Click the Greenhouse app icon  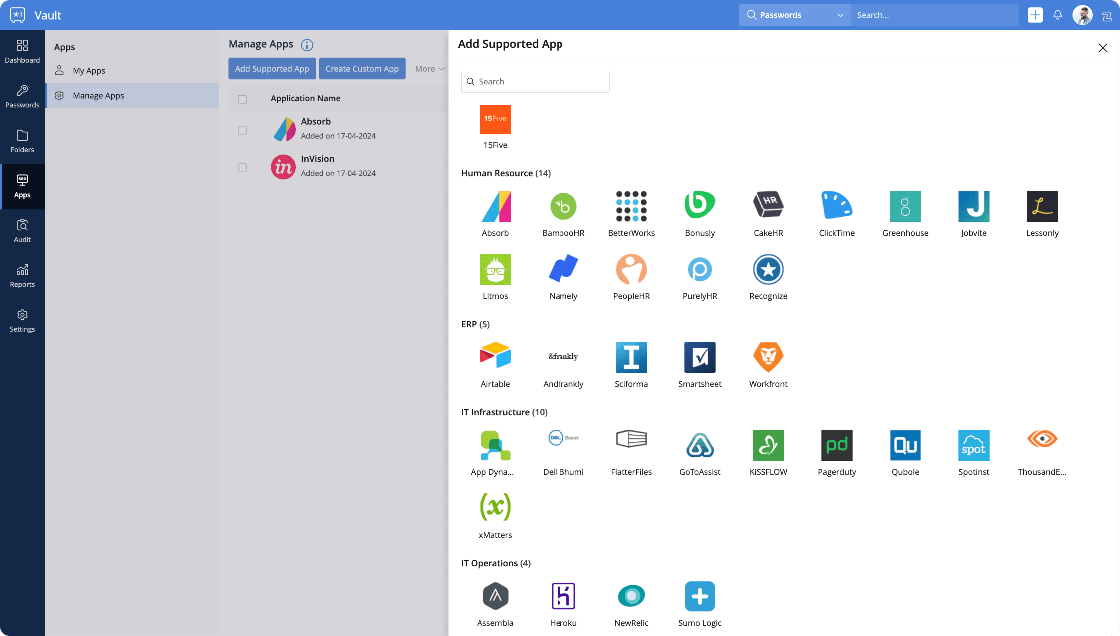(x=904, y=207)
